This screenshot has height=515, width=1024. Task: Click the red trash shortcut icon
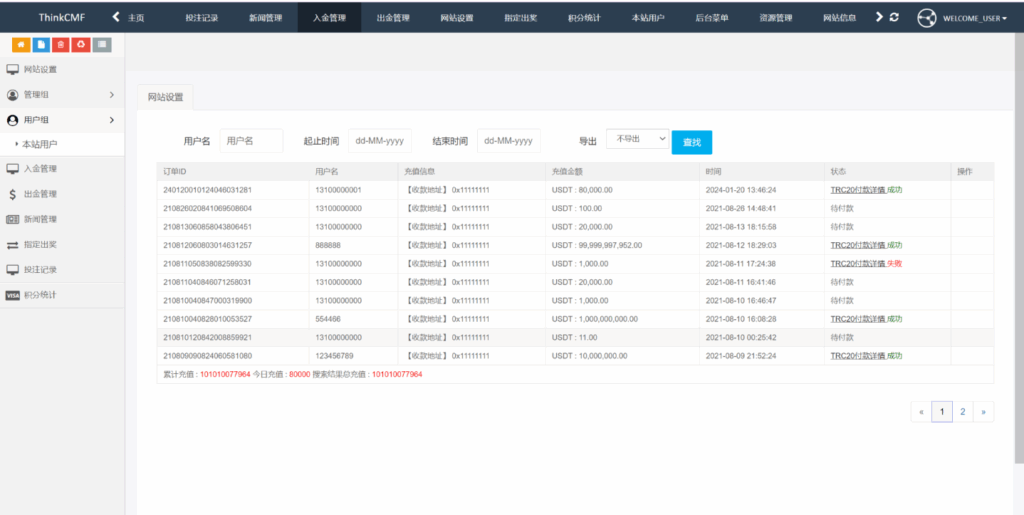pos(61,45)
